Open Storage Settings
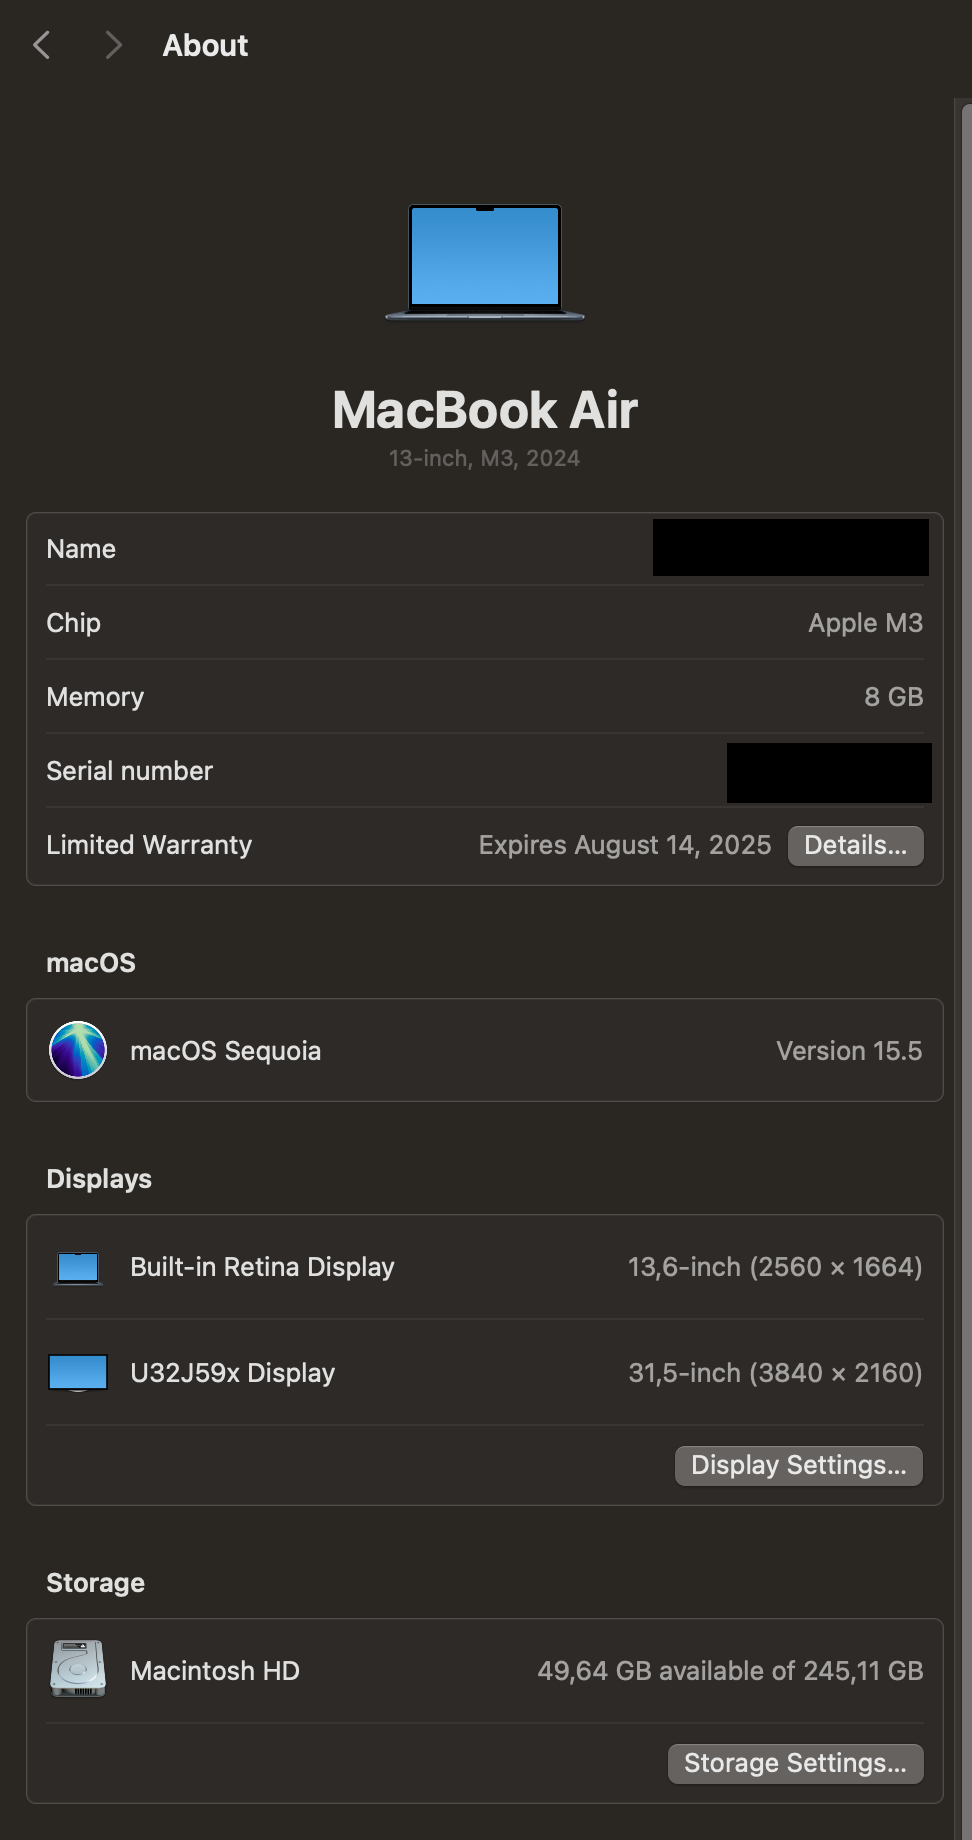 tap(795, 1763)
